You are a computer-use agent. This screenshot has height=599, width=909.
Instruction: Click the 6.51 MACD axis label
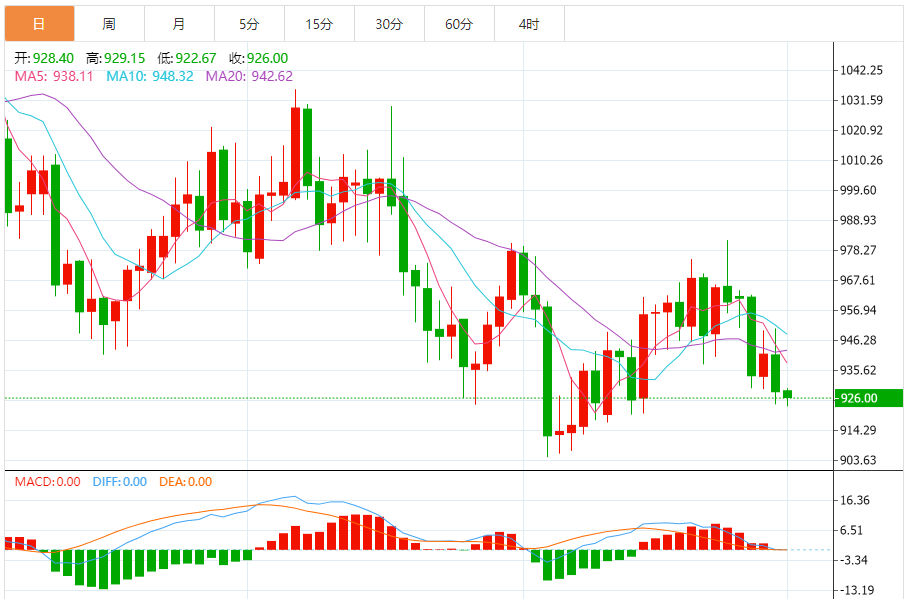point(852,530)
